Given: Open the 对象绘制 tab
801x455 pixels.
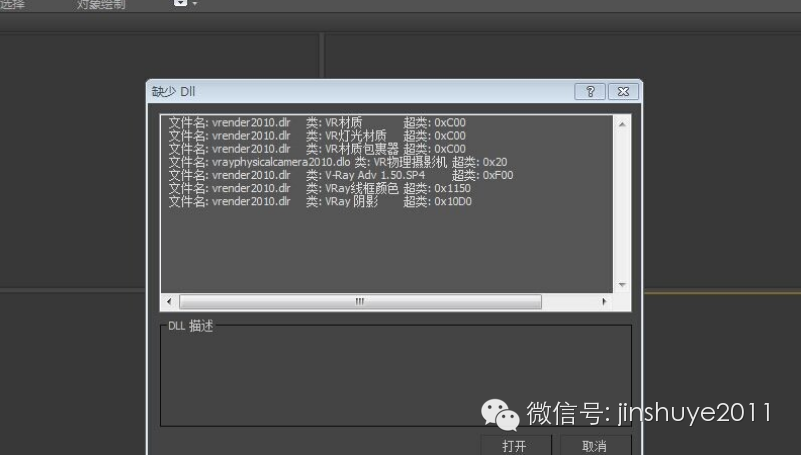Looking at the screenshot, I should (x=101, y=5).
